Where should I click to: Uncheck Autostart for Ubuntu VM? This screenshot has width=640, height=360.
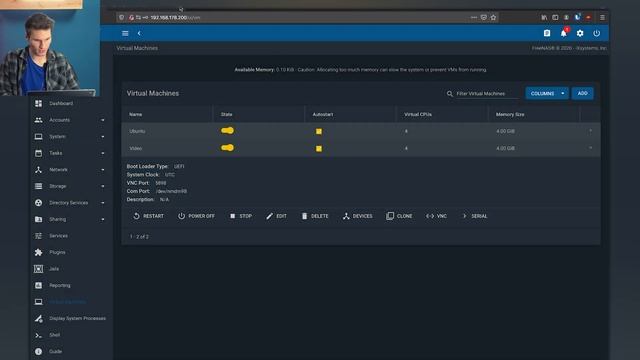319,131
